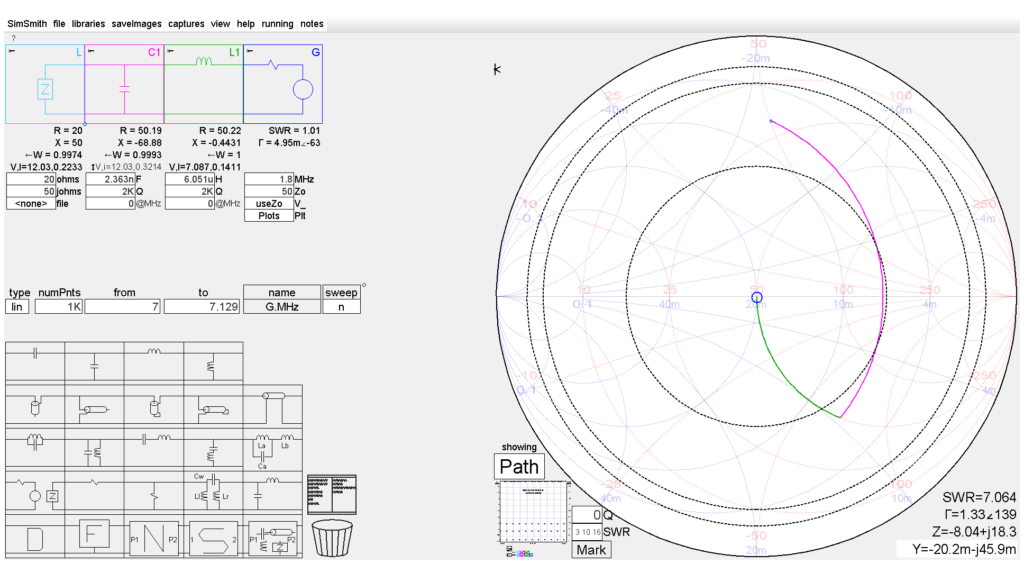Select the shunt inductor component
Viewport: 1024px width, 564px height.
[213, 363]
